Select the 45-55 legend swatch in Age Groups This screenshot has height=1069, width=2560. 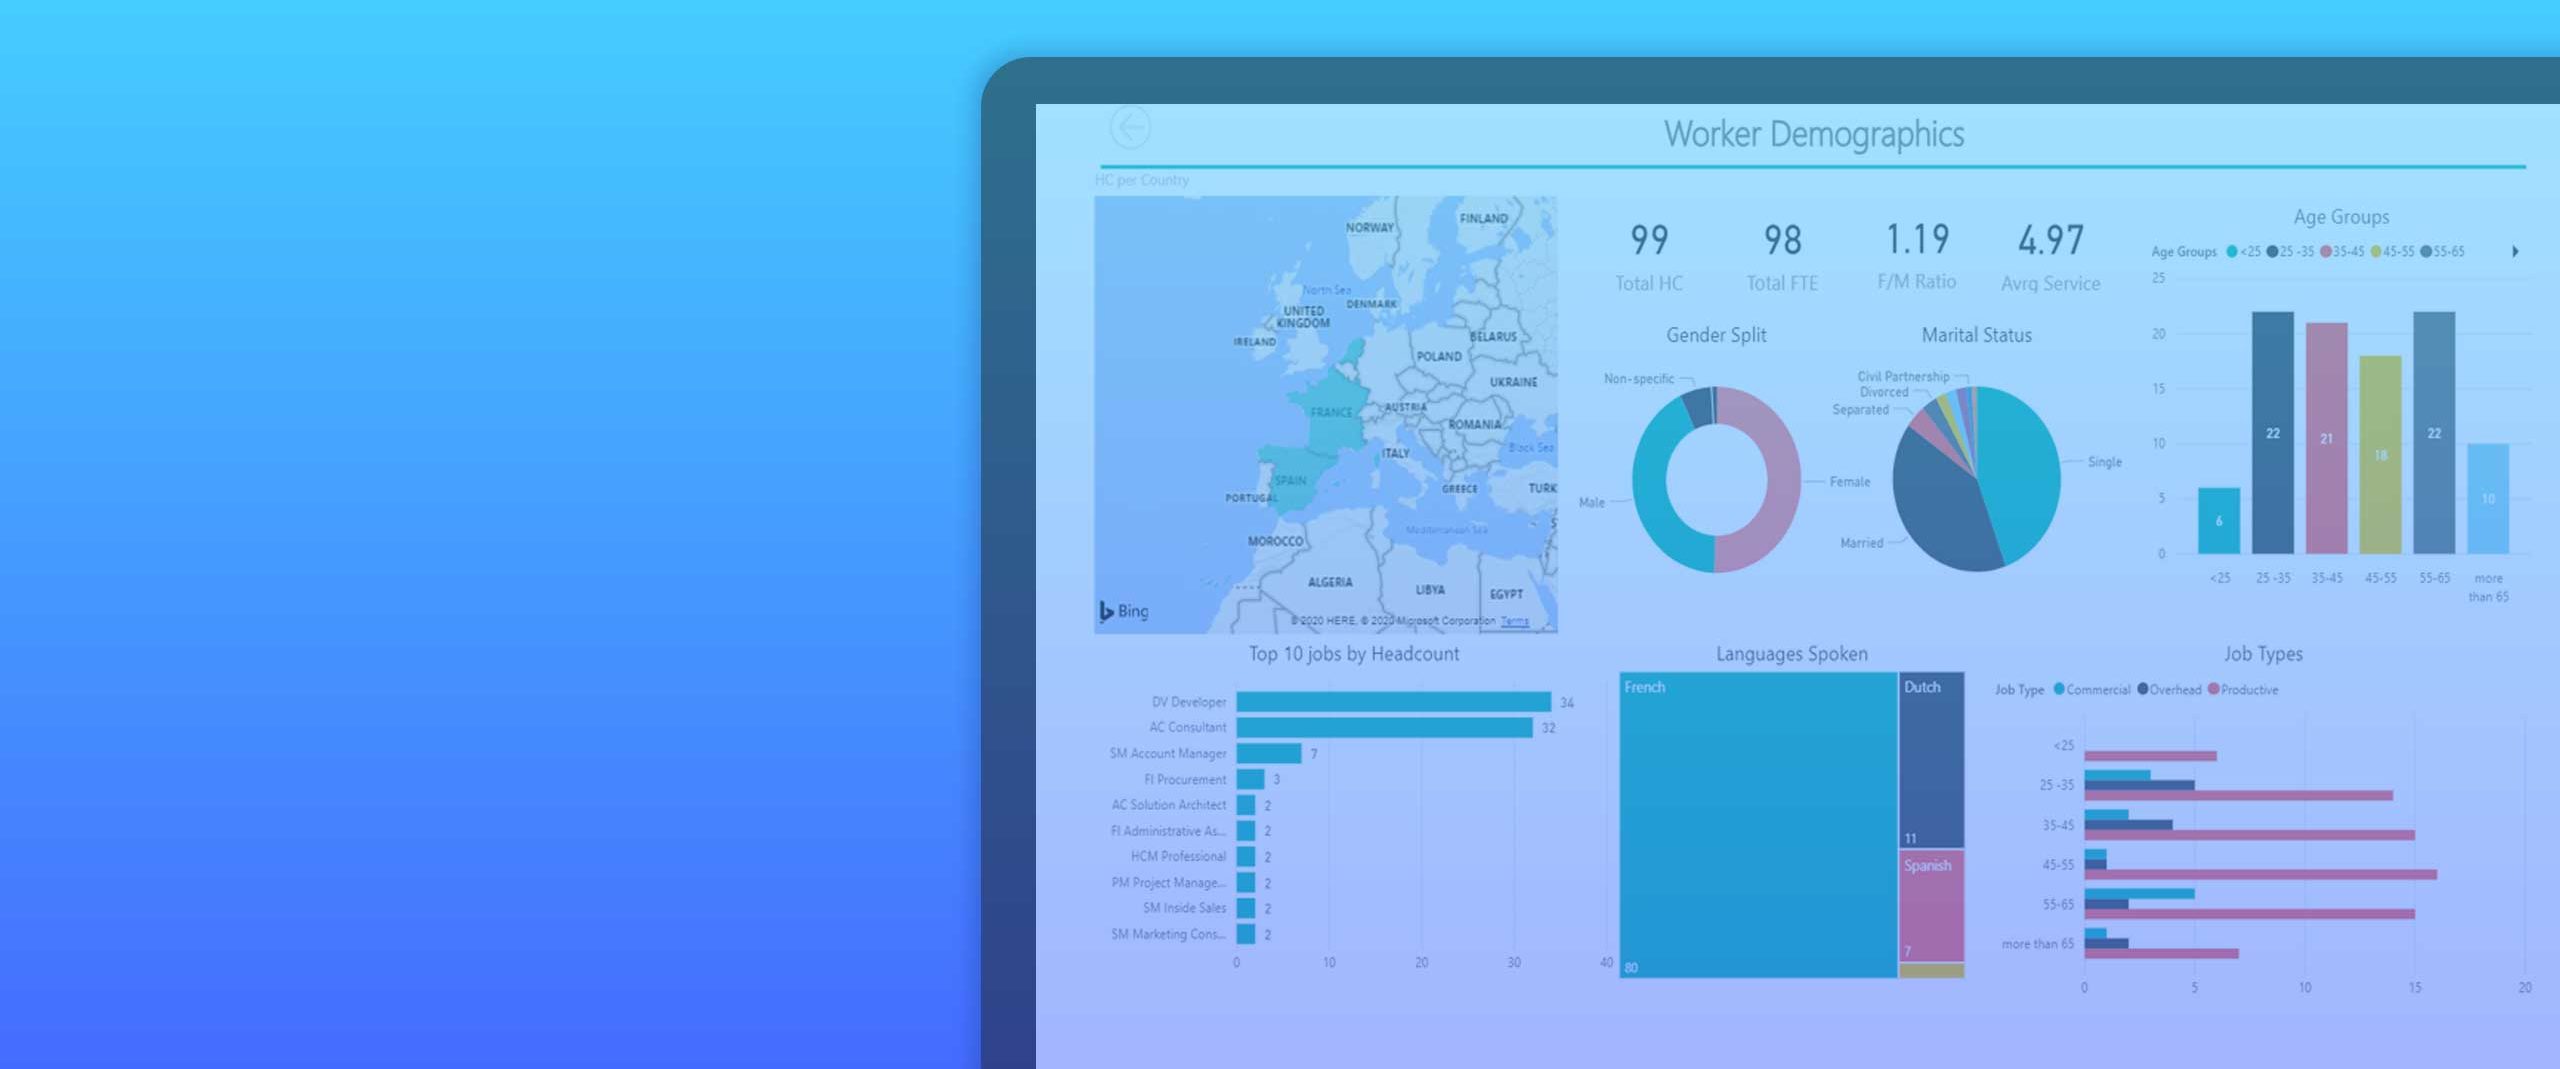[x=2376, y=252]
